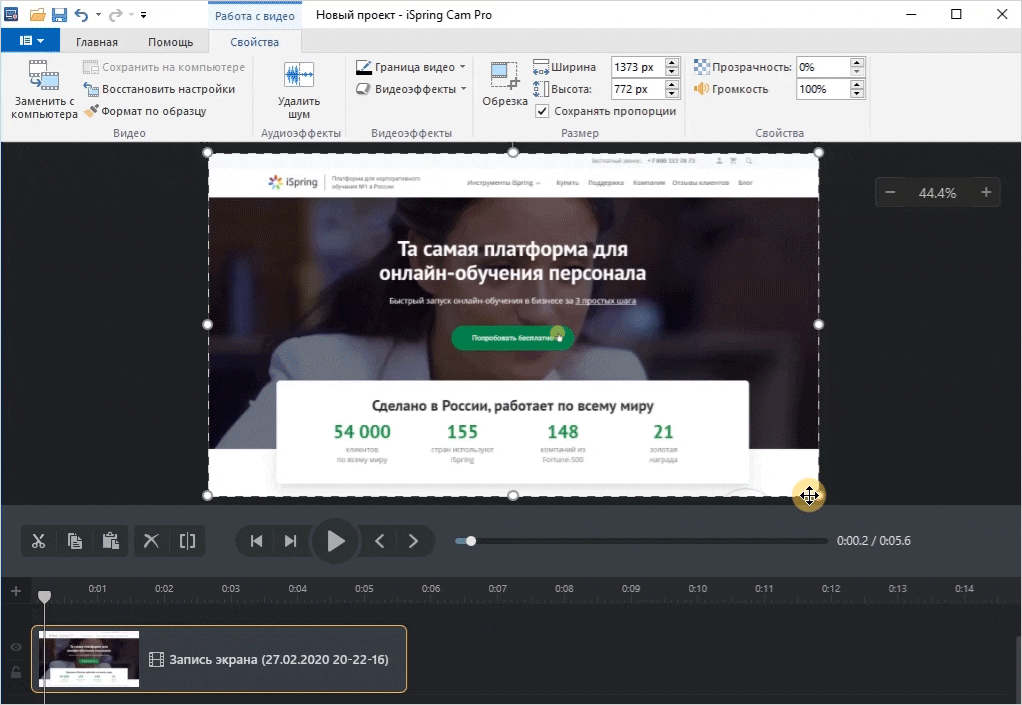Viewport: 1022px width, 705px height.
Task: Click the bottom center resize handle
Action: (513, 496)
